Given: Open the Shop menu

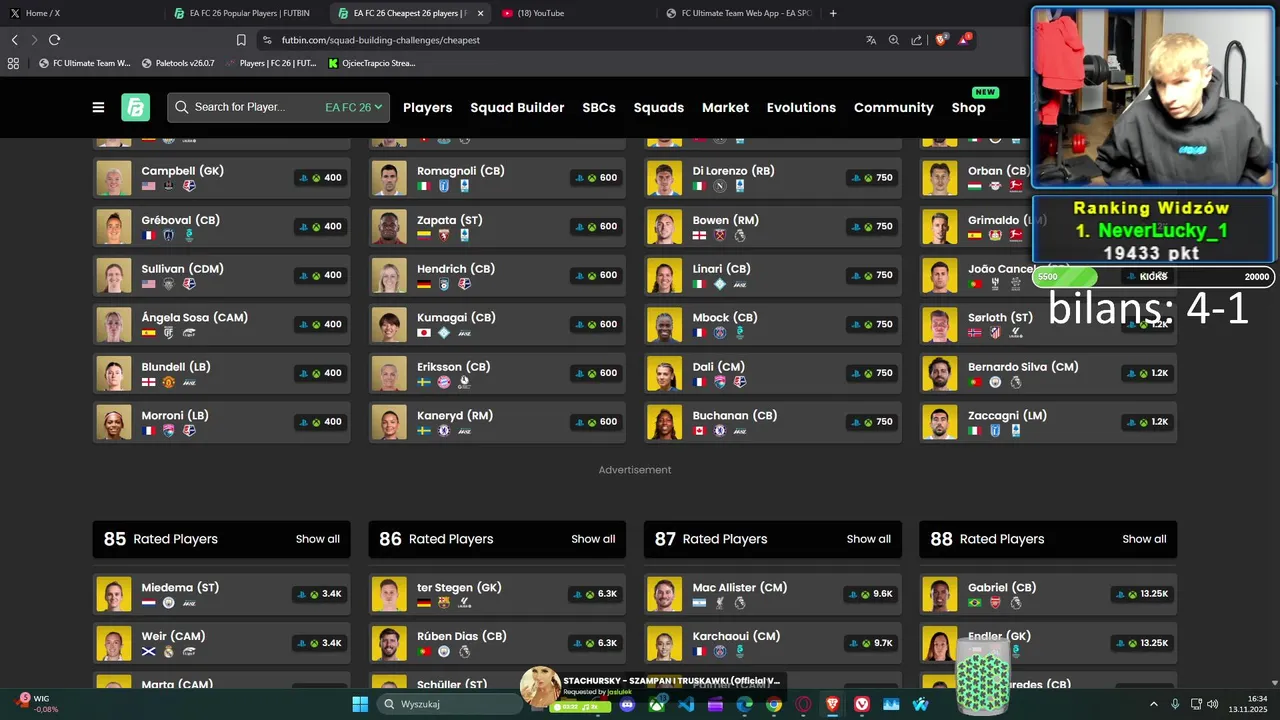Looking at the screenshot, I should (968, 107).
